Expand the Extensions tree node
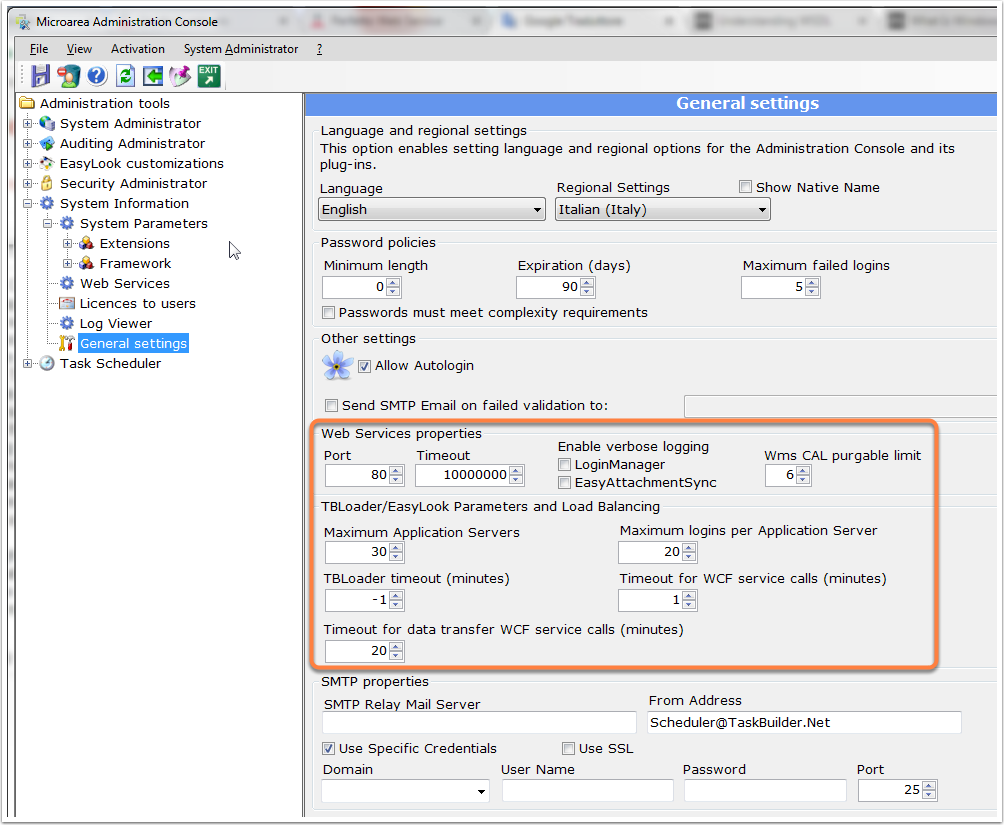Screen dimensions: 1004x825 67,243
